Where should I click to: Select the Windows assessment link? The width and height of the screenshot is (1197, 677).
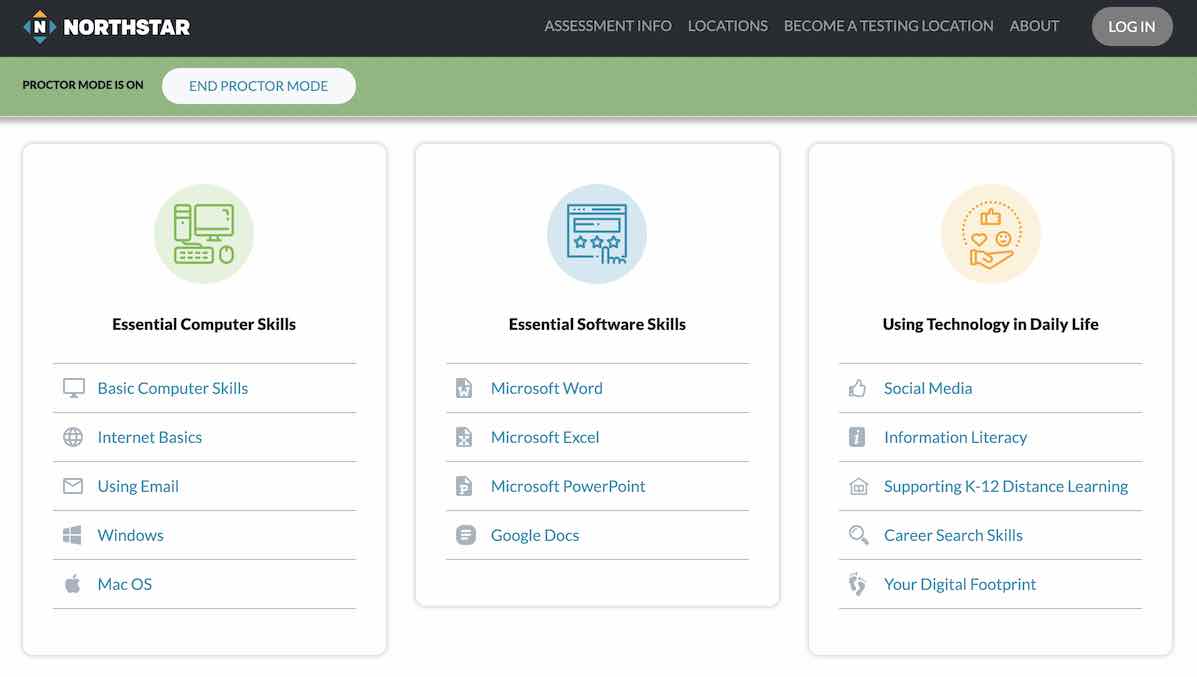(131, 535)
